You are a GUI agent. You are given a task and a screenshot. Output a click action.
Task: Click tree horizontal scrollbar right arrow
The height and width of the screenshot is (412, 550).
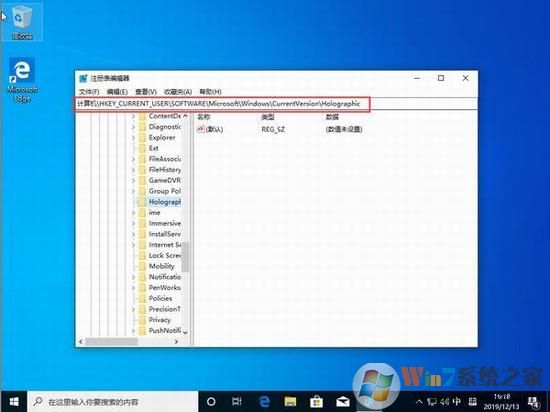point(176,342)
